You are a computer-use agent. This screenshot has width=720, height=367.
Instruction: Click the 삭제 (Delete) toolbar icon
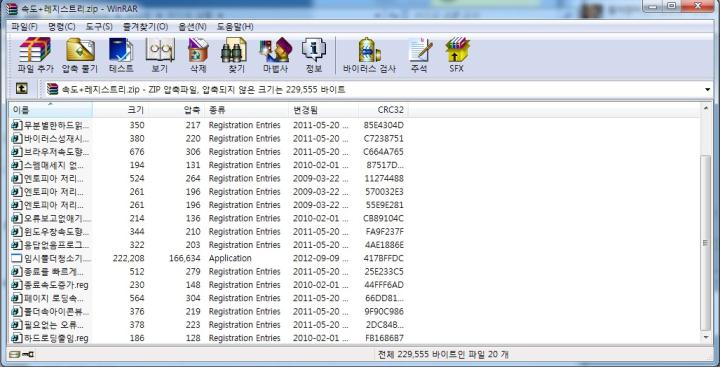pos(198,55)
